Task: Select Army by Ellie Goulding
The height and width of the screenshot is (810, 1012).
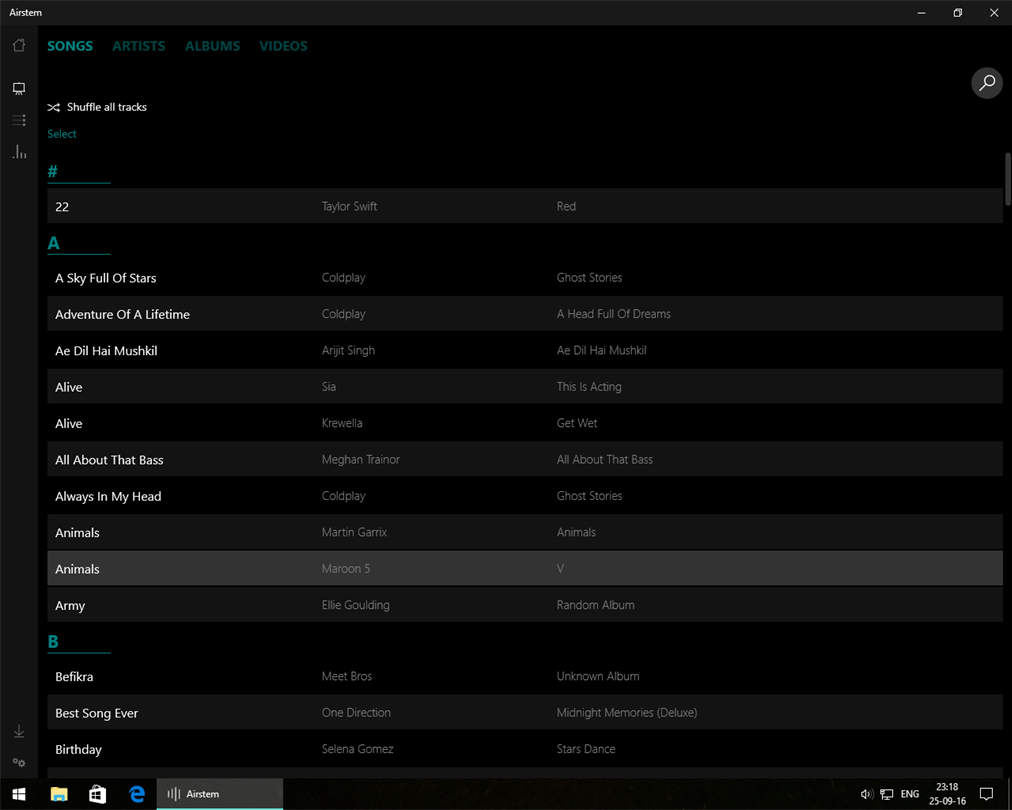Action: [525, 605]
